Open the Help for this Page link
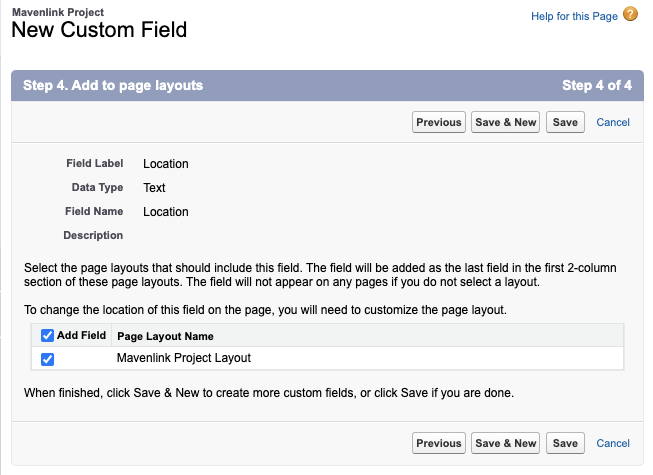653x475 pixels. (574, 16)
